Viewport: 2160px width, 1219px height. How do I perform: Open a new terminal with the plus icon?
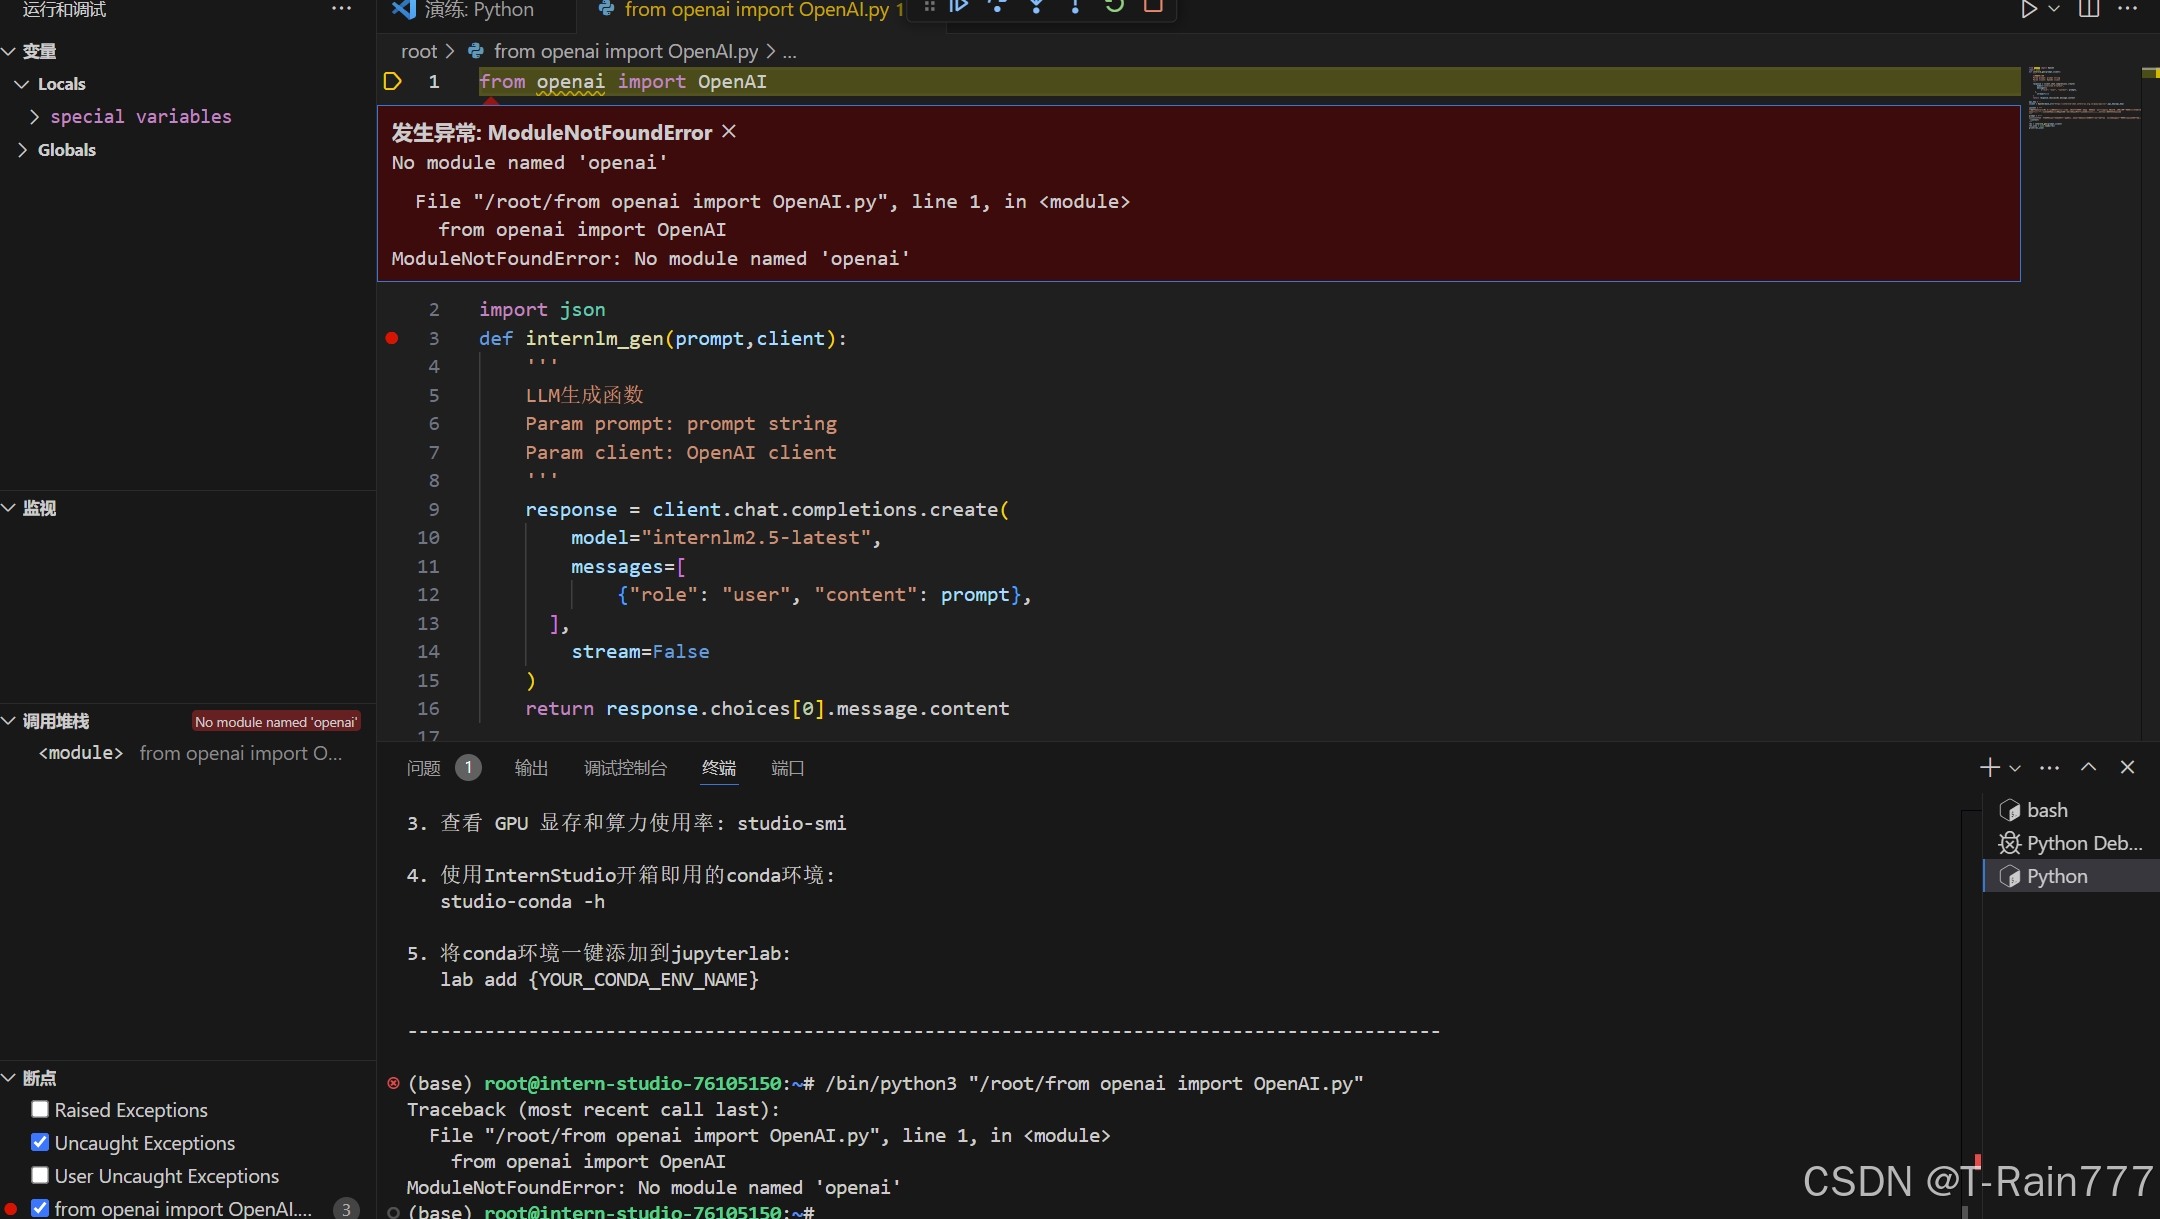click(x=1988, y=767)
